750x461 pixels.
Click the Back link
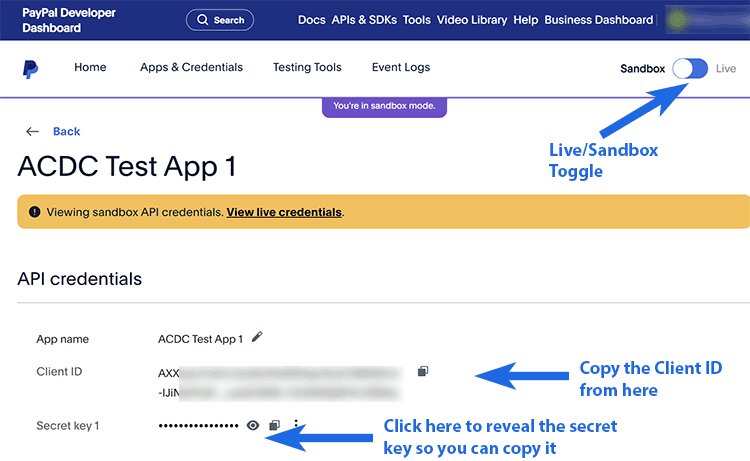[66, 132]
